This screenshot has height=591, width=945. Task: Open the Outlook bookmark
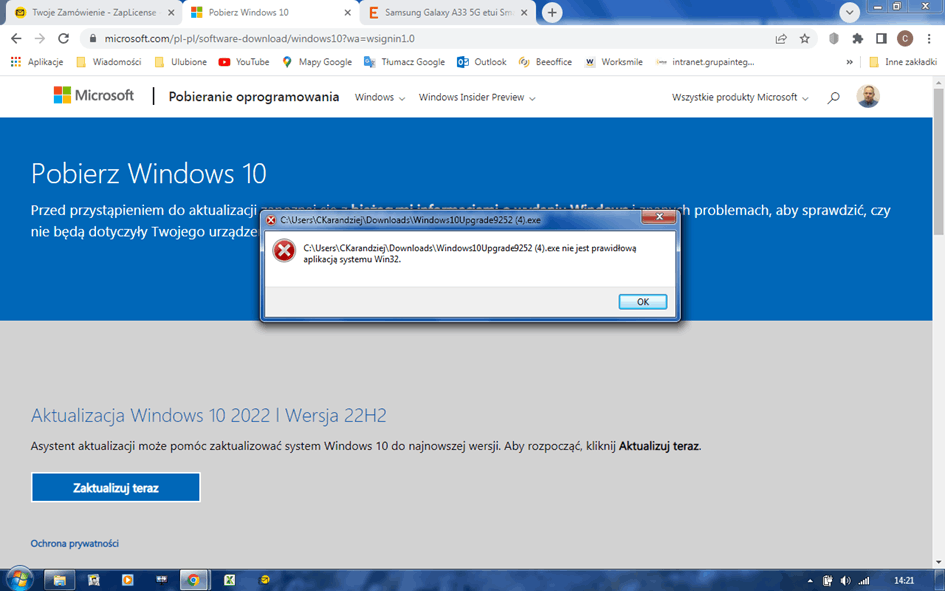point(482,62)
